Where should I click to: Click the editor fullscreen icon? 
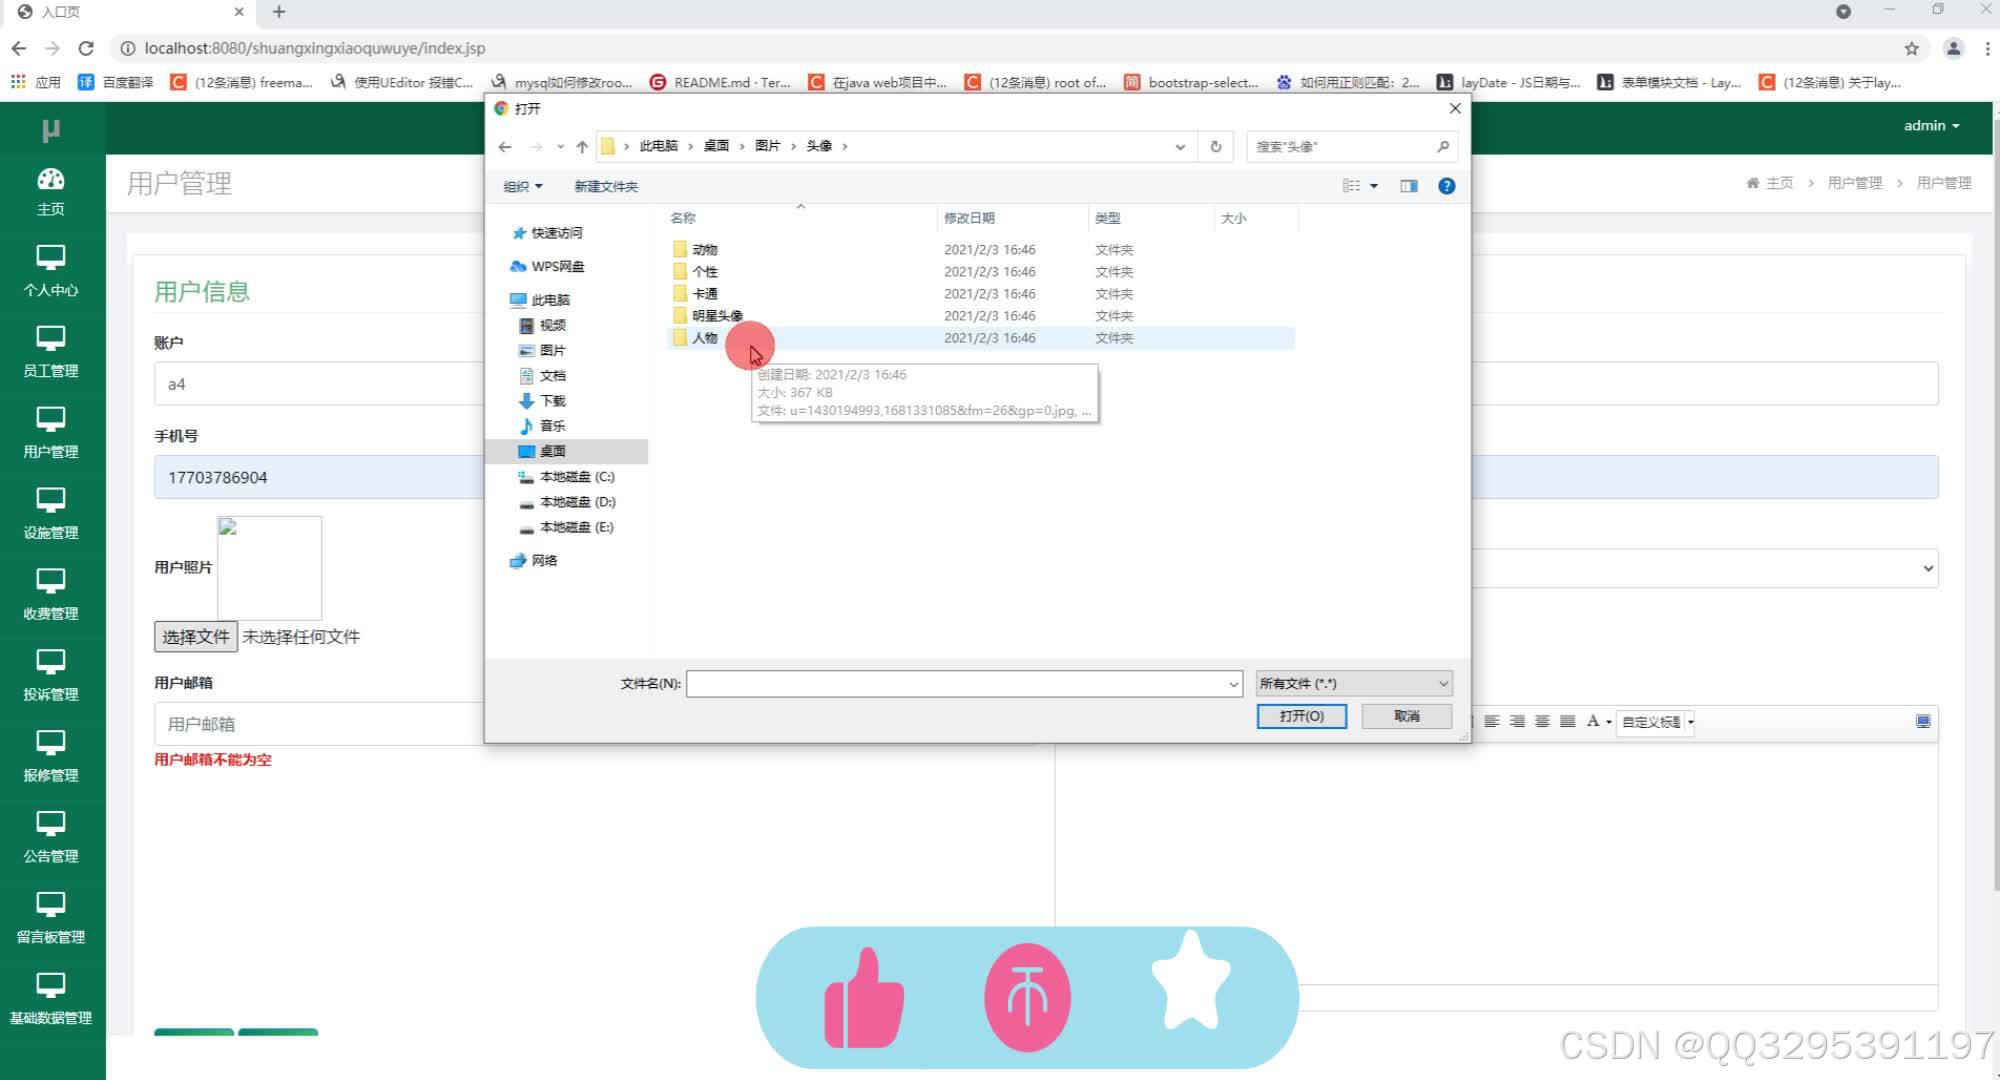[x=1923, y=721]
